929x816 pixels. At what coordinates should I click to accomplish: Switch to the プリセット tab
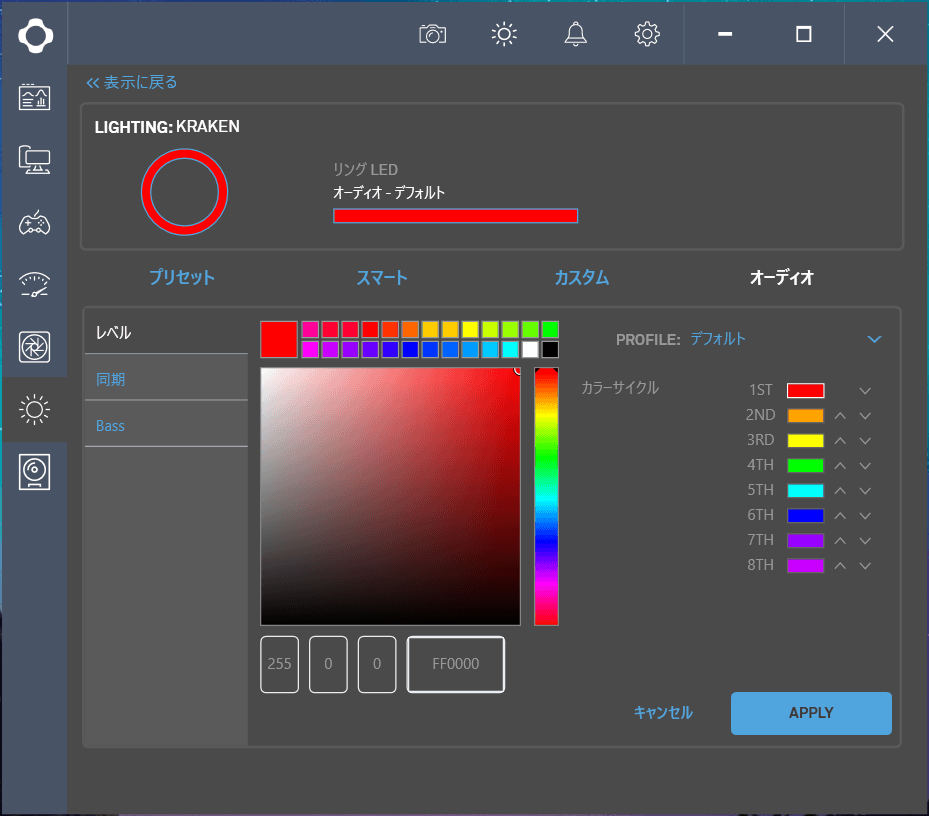coord(182,277)
